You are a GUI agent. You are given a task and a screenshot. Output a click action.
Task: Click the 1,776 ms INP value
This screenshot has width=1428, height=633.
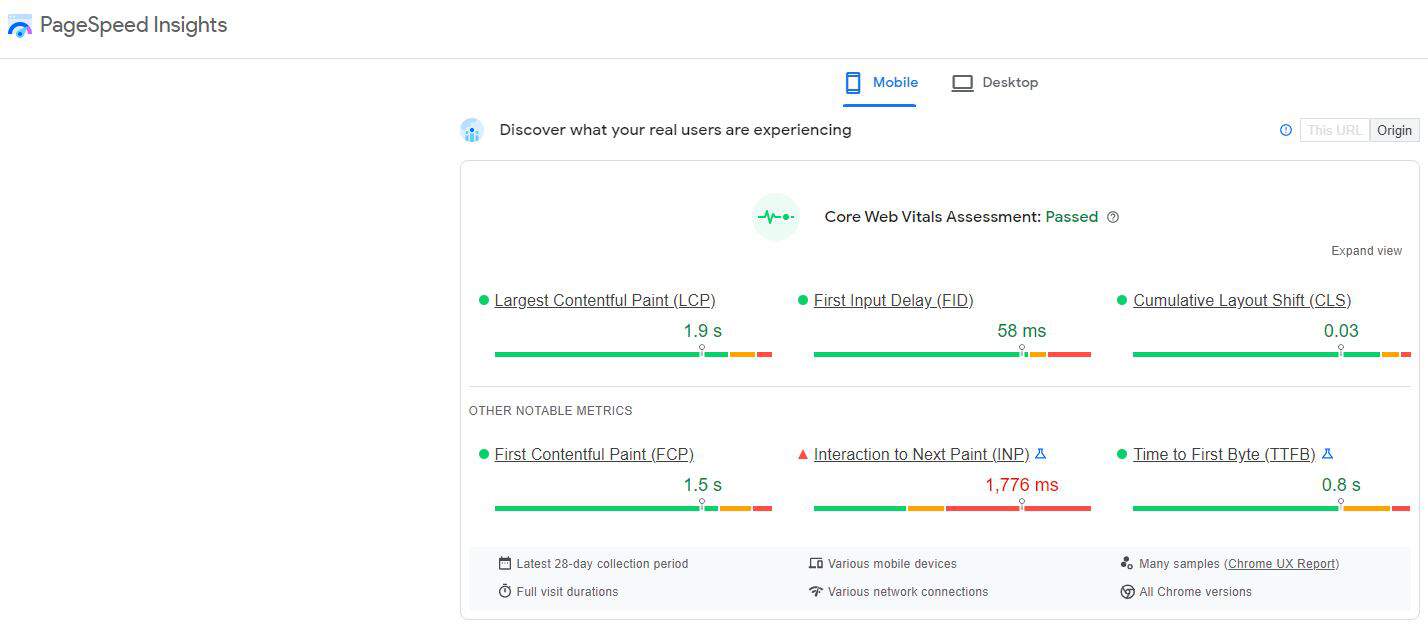(1021, 485)
